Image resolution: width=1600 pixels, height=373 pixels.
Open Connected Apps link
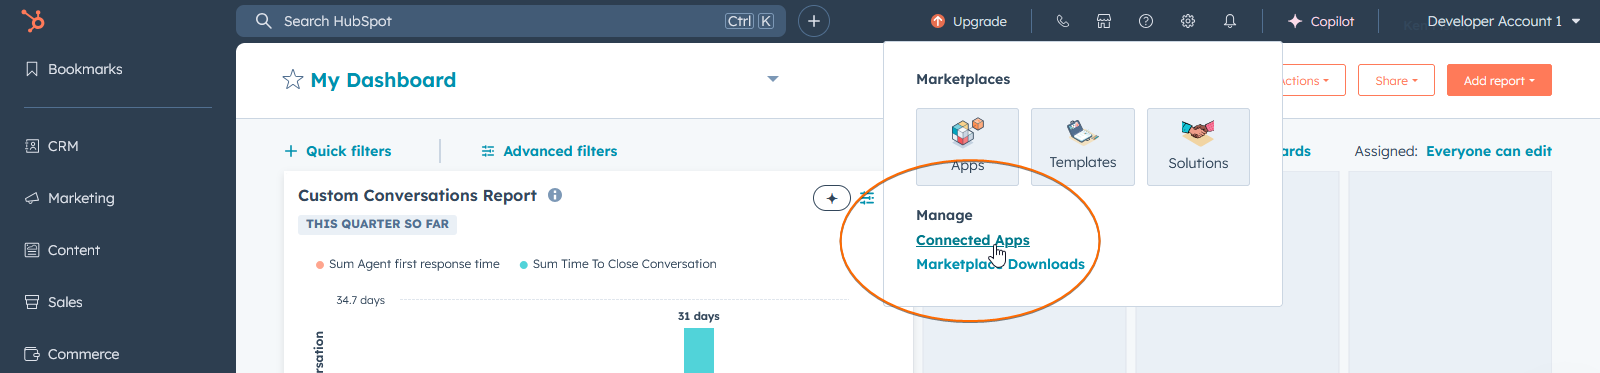point(972,240)
